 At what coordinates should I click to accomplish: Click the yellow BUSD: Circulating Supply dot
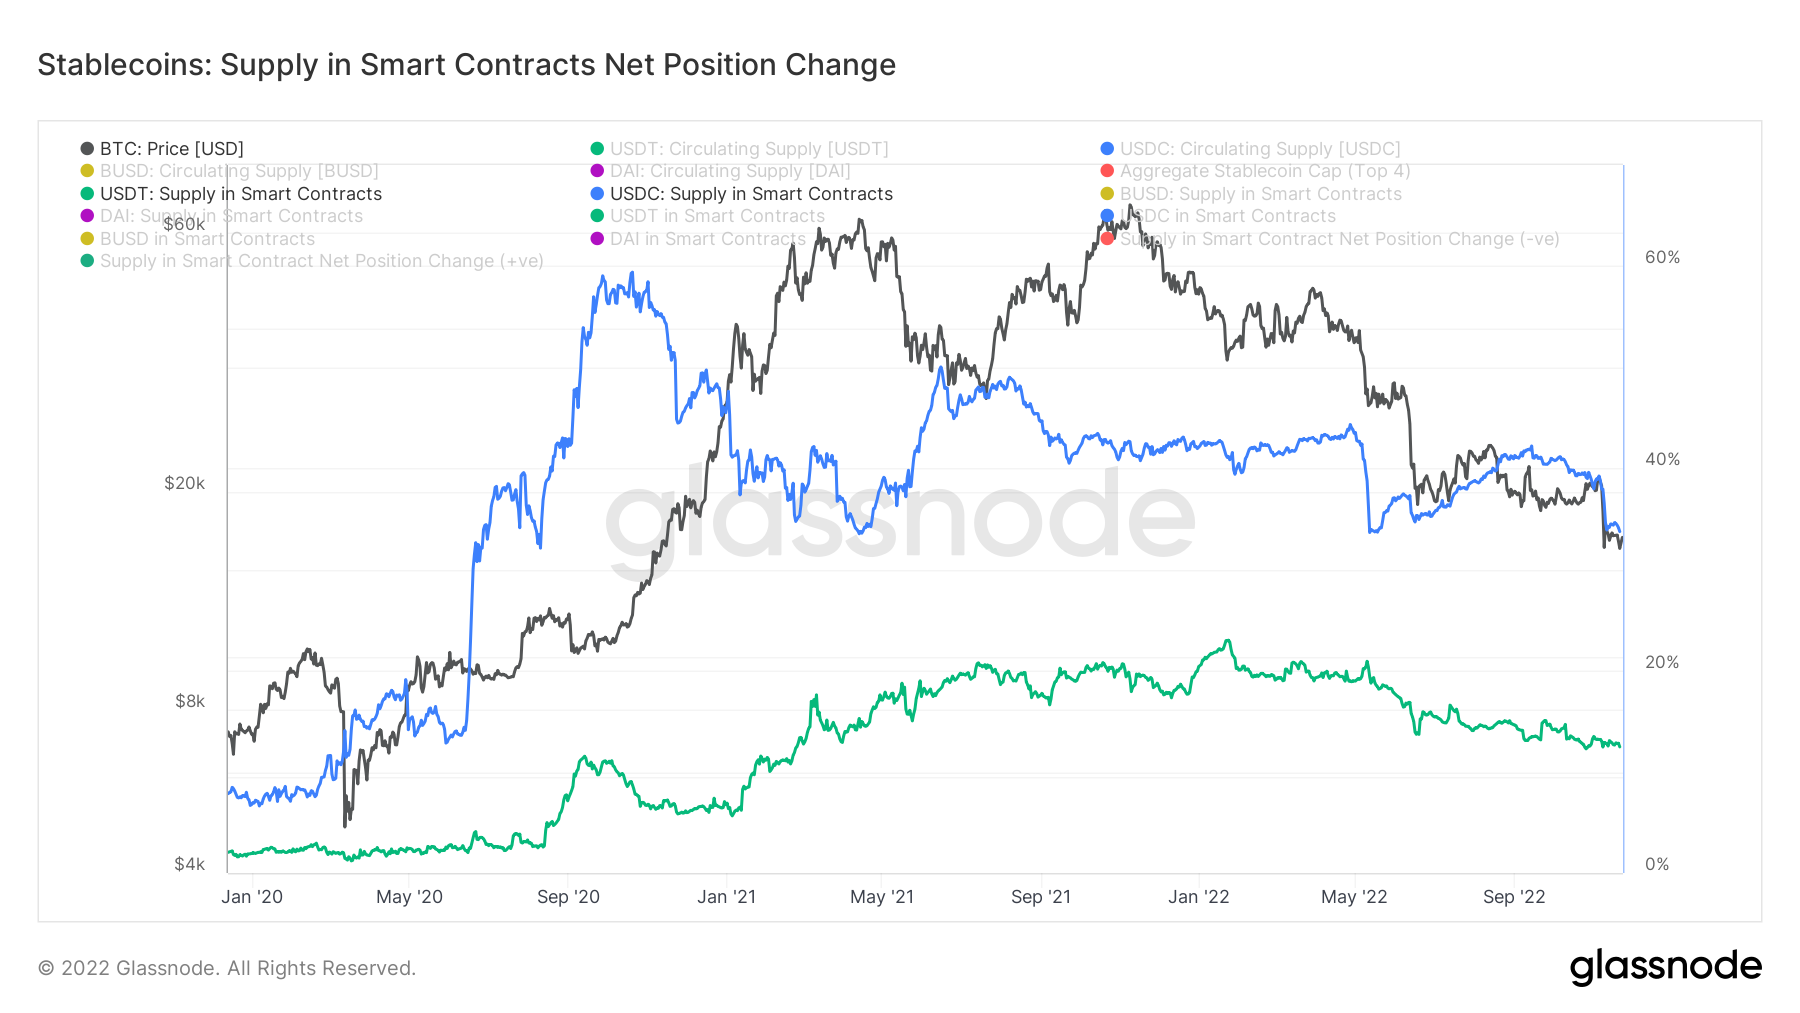click(87, 171)
